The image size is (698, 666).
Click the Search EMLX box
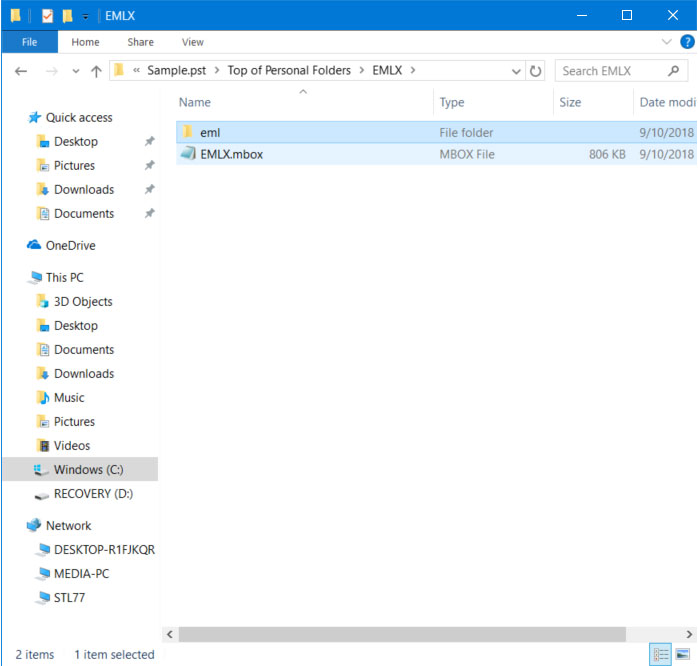[x=621, y=71]
